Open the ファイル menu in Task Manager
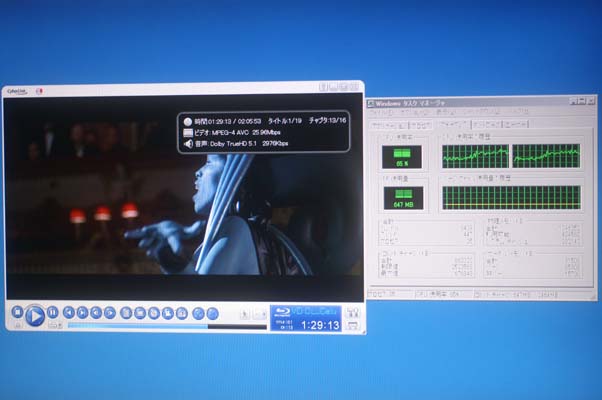 tap(381, 113)
